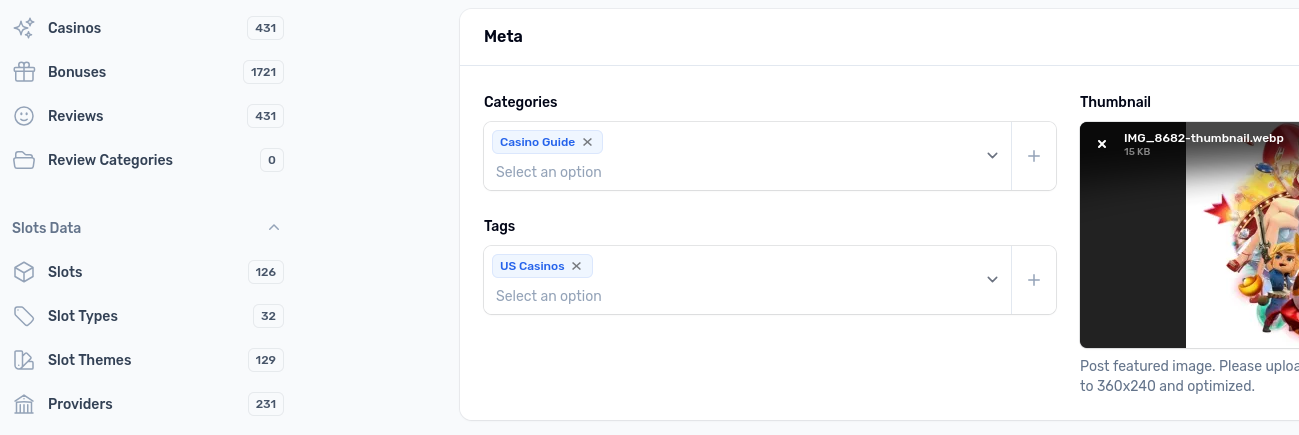The image size is (1299, 435).
Task: Open the Tags dropdown chevron
Action: click(x=992, y=280)
